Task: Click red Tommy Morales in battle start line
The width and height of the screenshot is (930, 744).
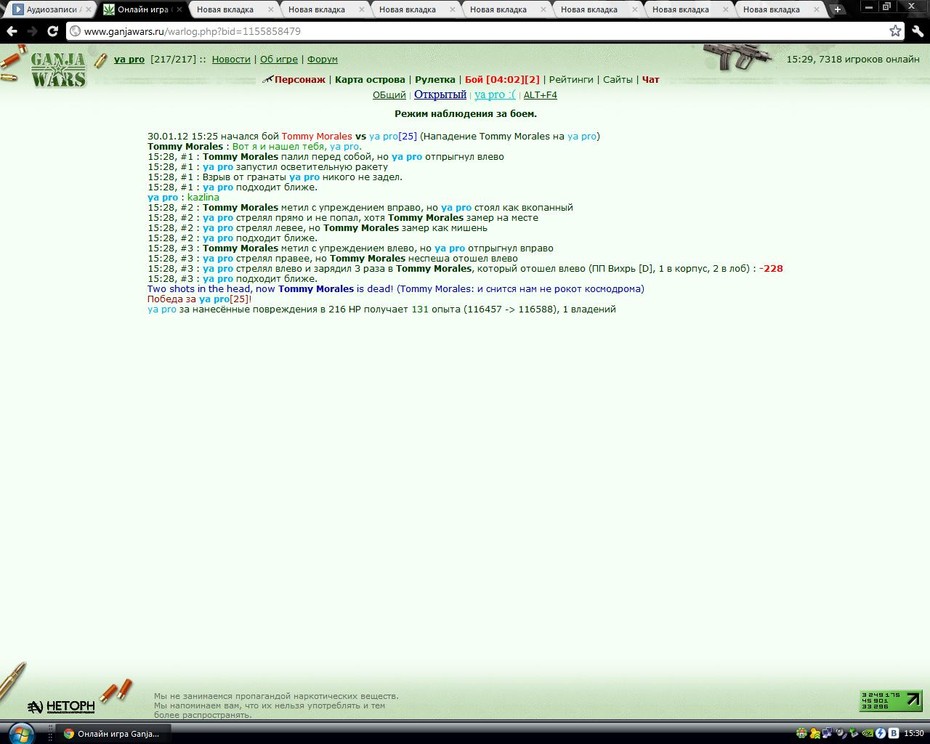Action: click(x=317, y=136)
